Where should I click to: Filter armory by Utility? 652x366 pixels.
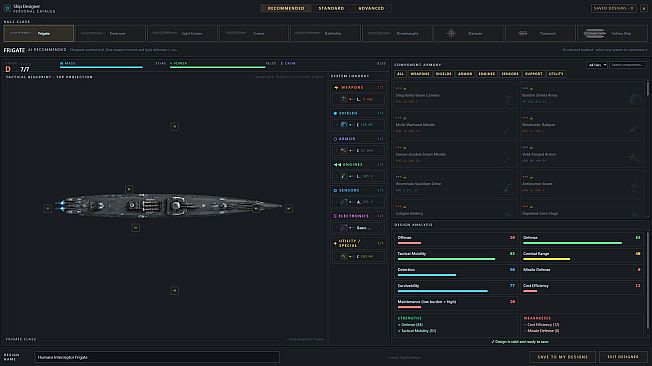pyautogui.click(x=556, y=74)
